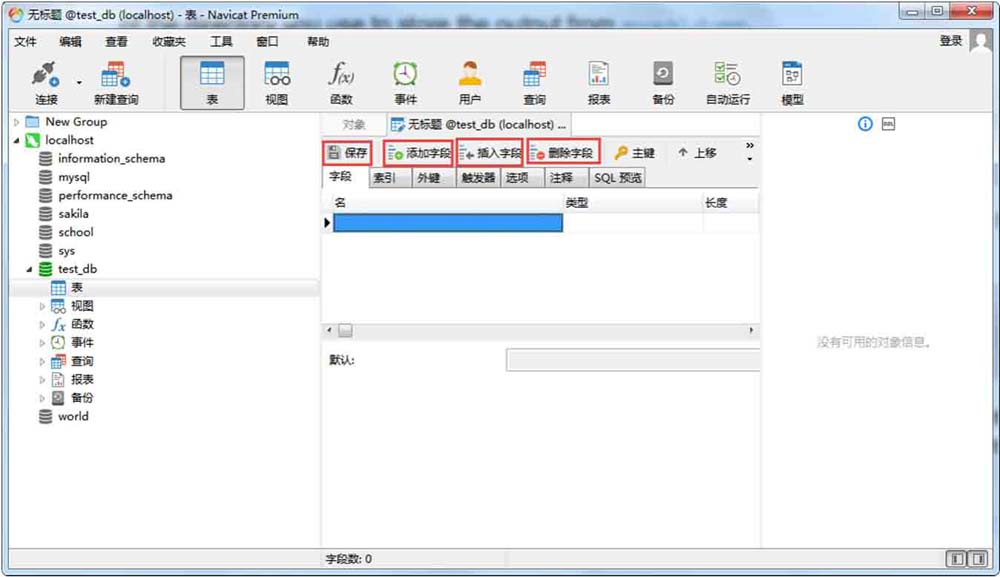Switch to the 触发器 tab
This screenshot has width=1000, height=577.
pos(478,178)
